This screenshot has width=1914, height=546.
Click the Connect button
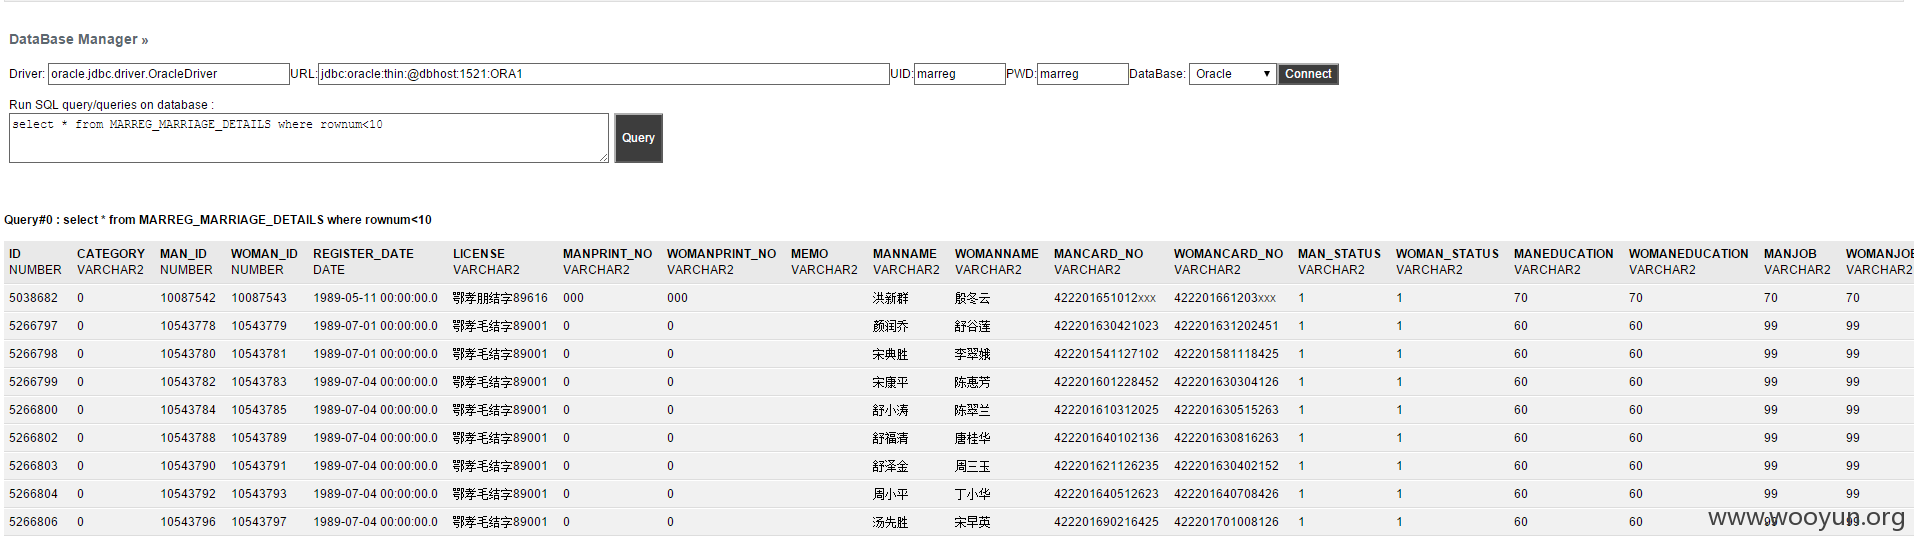click(1308, 74)
